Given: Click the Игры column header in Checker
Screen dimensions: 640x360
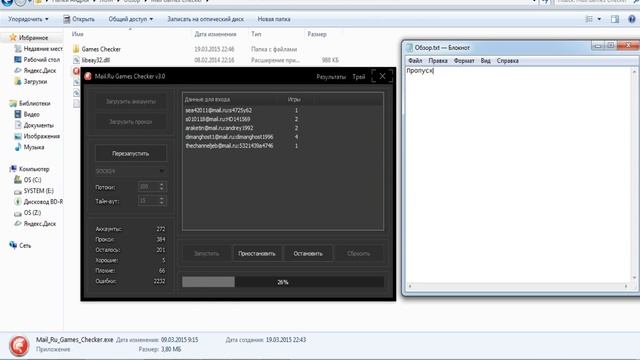Looking at the screenshot, I should (294, 99).
